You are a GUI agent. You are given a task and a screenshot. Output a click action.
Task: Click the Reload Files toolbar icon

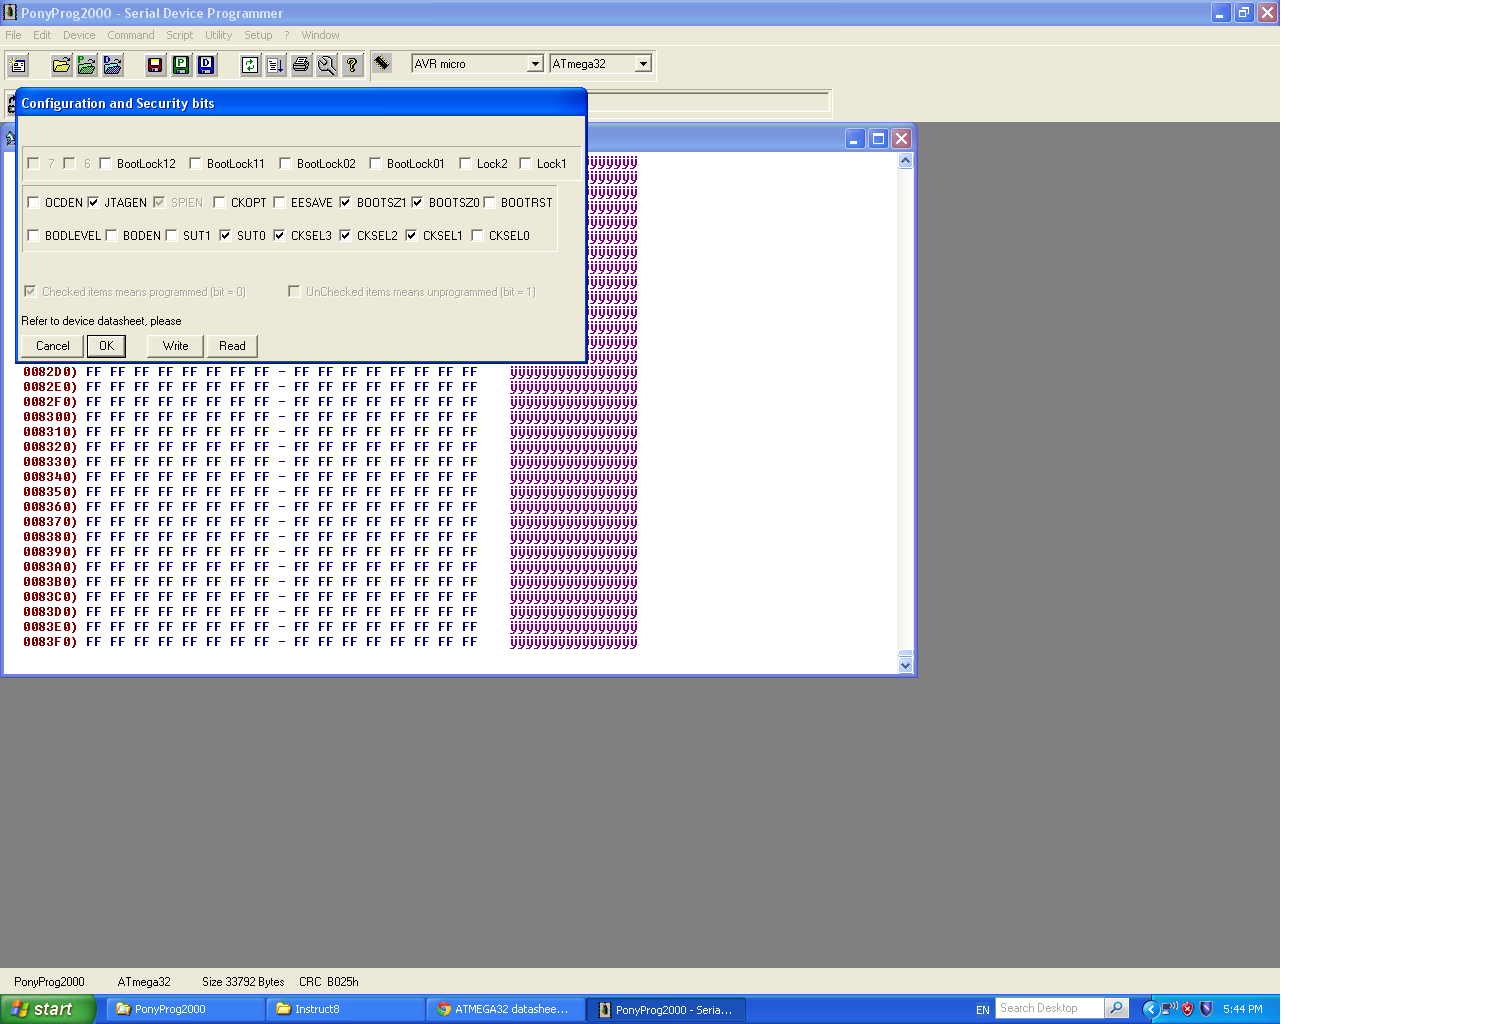click(250, 65)
